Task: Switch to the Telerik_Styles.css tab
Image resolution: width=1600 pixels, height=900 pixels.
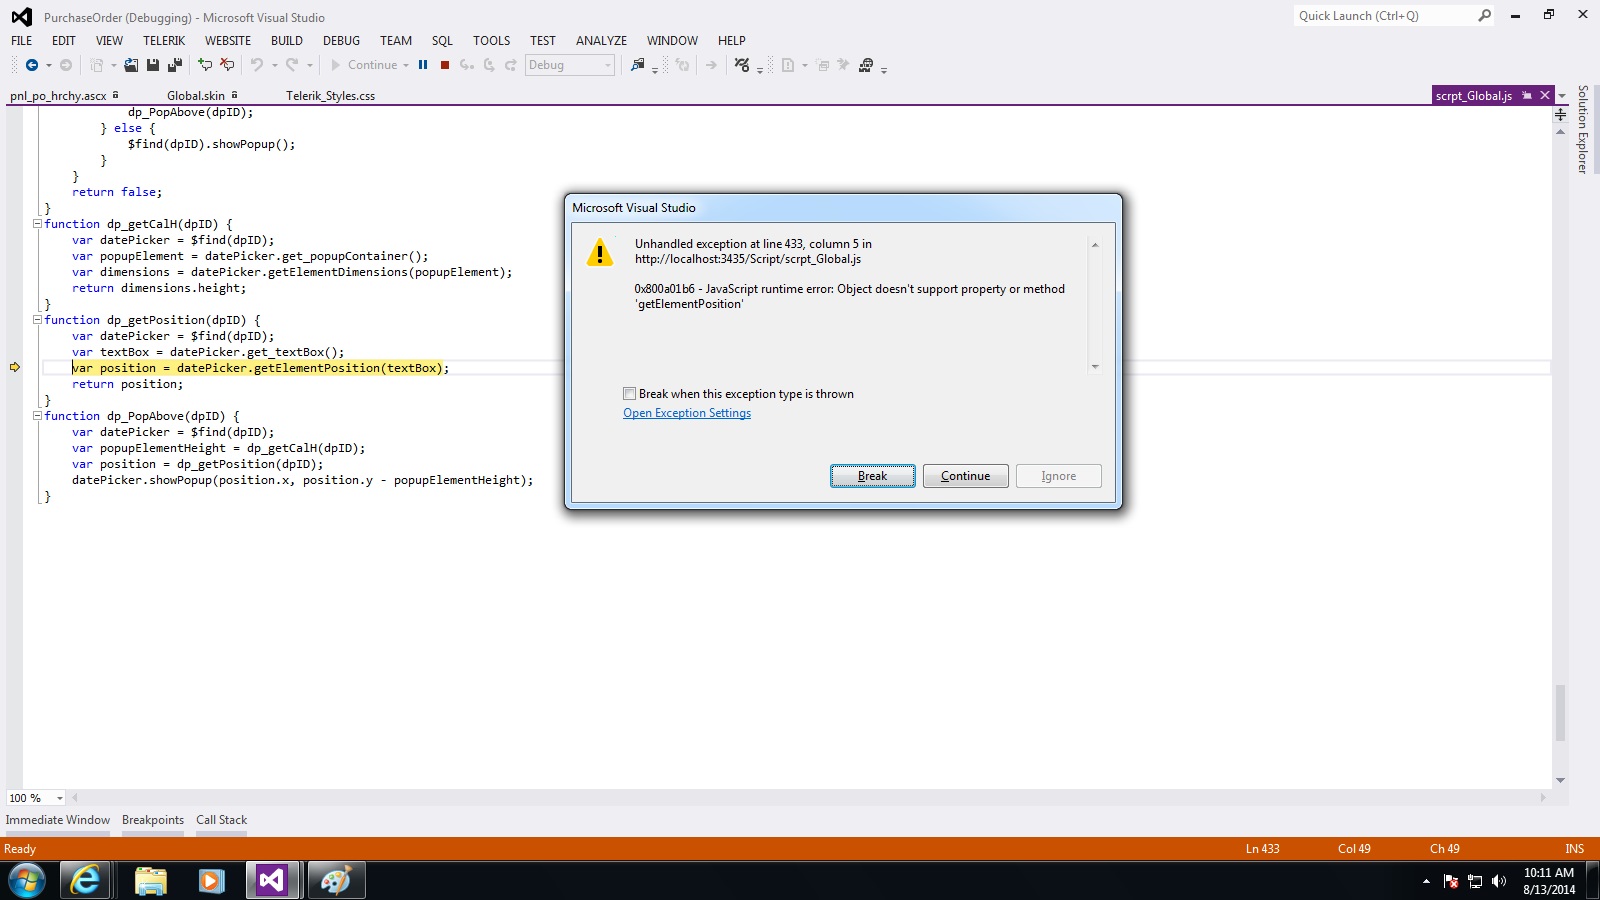Action: click(x=330, y=96)
